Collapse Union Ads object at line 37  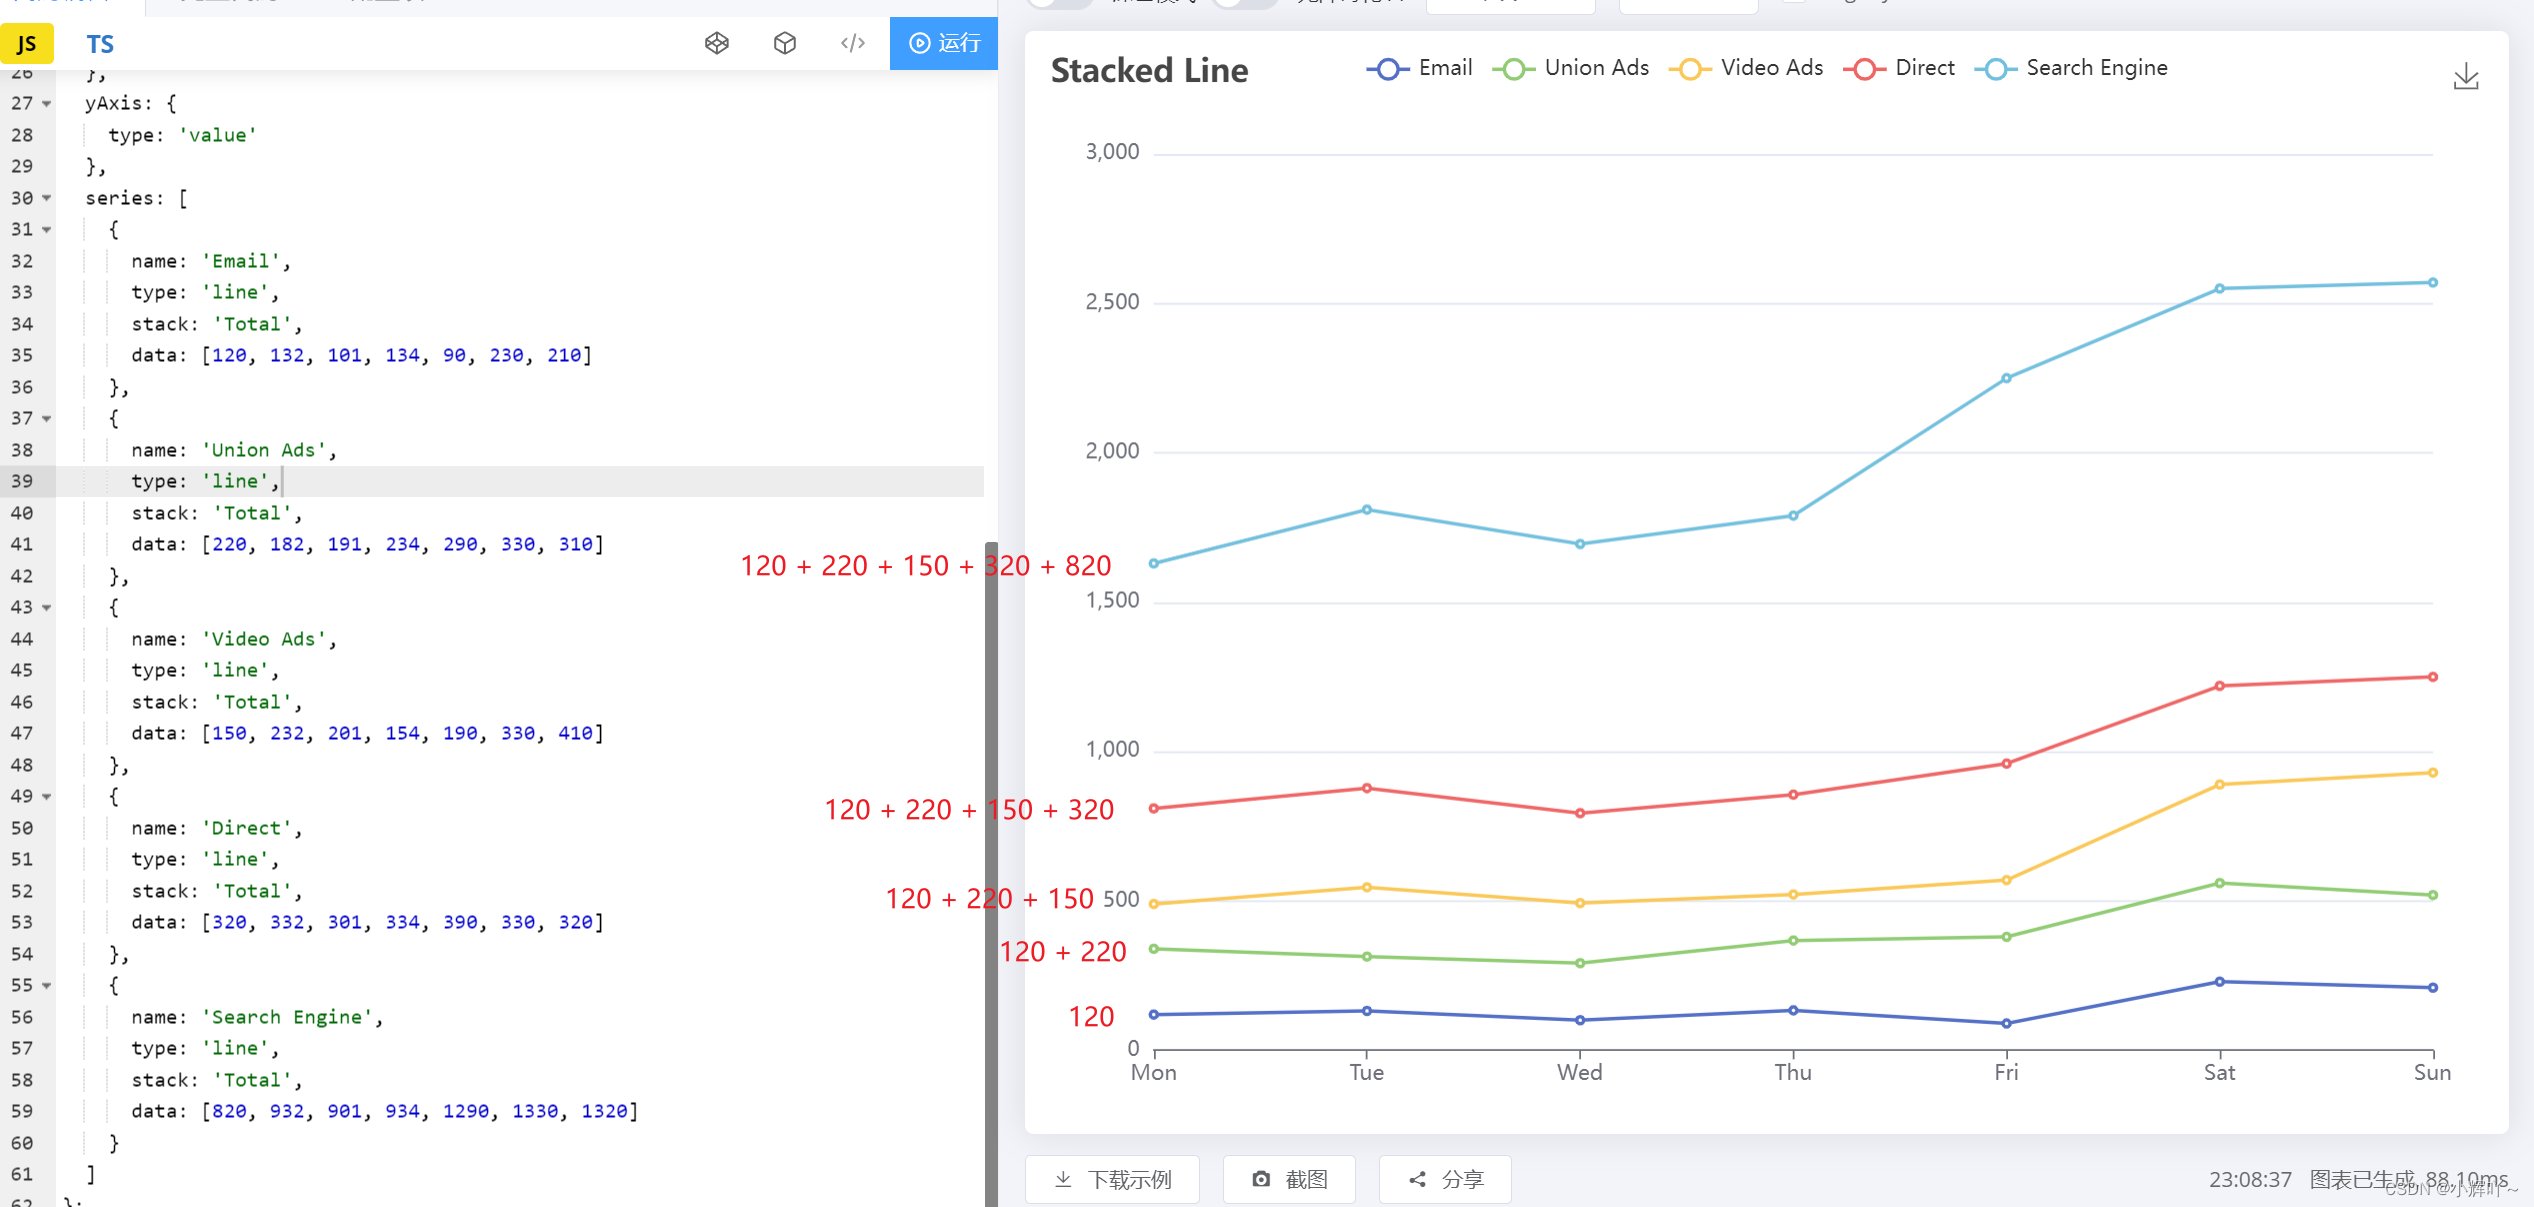(47, 418)
